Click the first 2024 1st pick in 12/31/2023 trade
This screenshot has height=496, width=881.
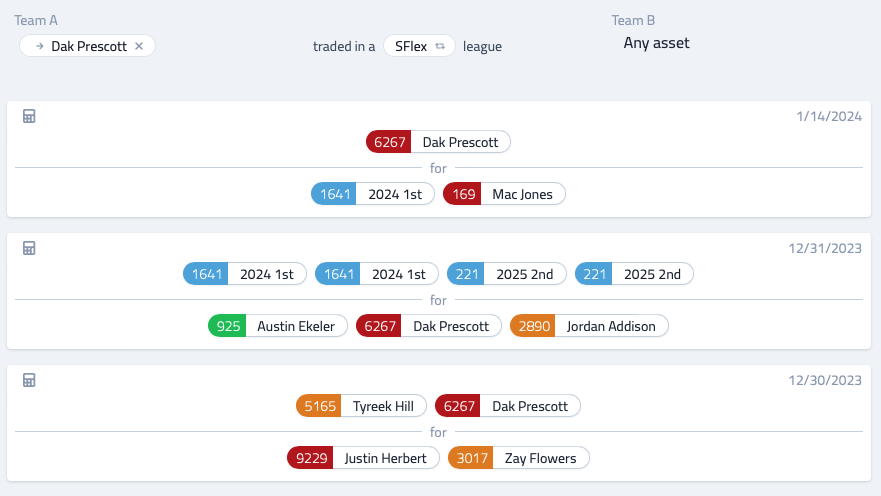click(x=244, y=274)
